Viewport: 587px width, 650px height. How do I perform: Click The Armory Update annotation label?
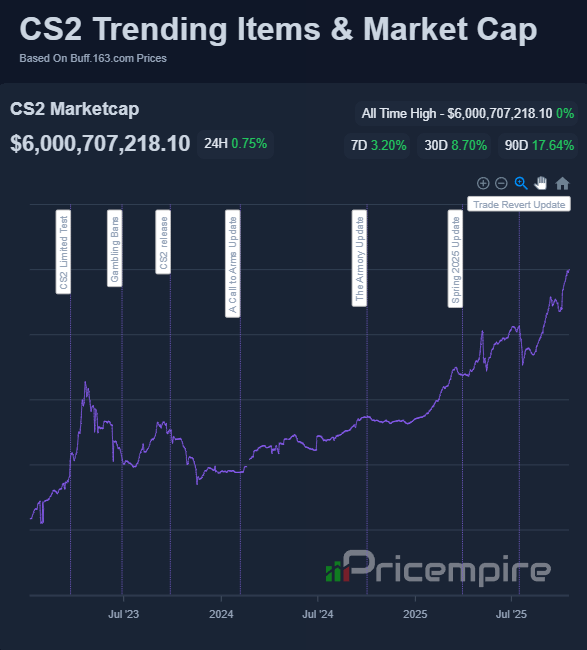[359, 258]
